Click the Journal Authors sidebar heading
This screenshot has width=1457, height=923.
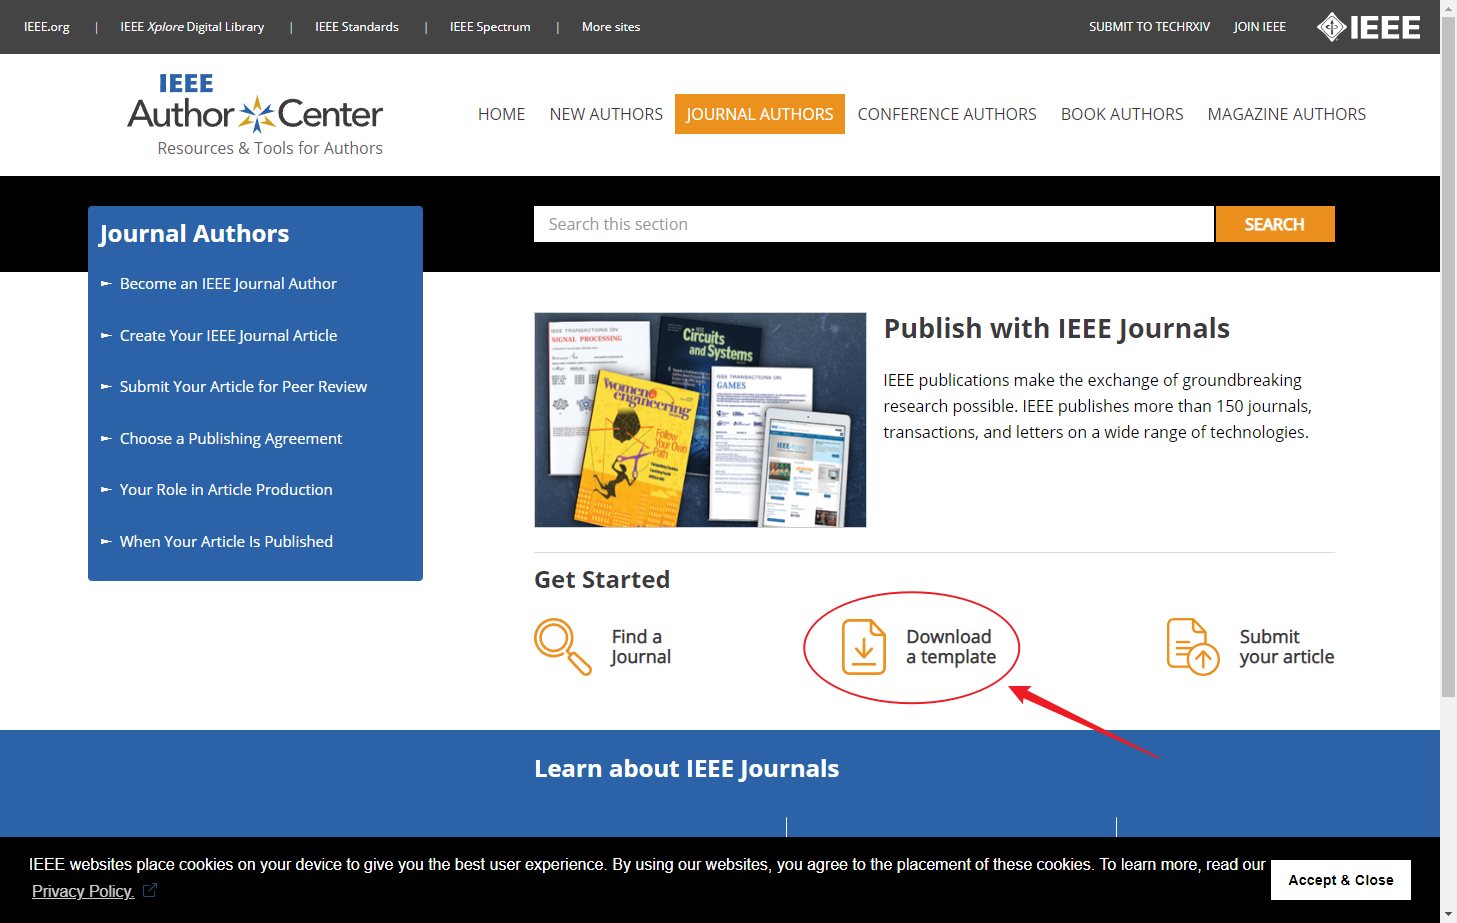pos(194,234)
